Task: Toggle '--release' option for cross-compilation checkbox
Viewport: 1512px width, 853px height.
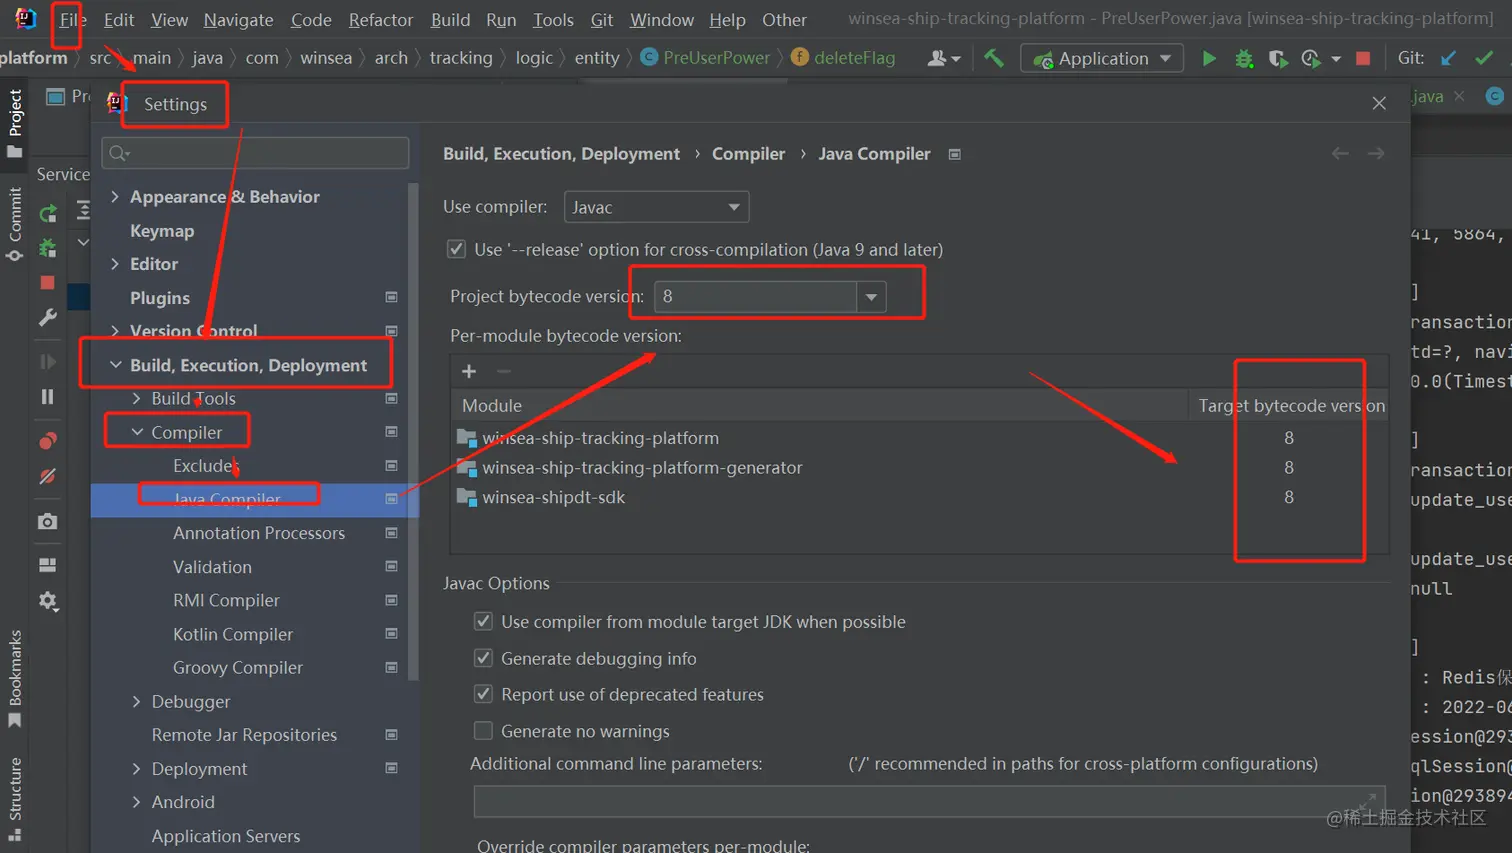Action: [x=457, y=249]
